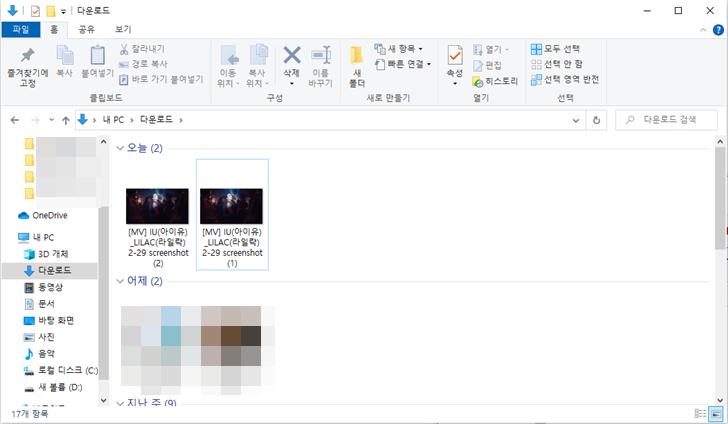Click 선택 영역 반전 (Invert selection)
728x424 pixels.
(565, 79)
